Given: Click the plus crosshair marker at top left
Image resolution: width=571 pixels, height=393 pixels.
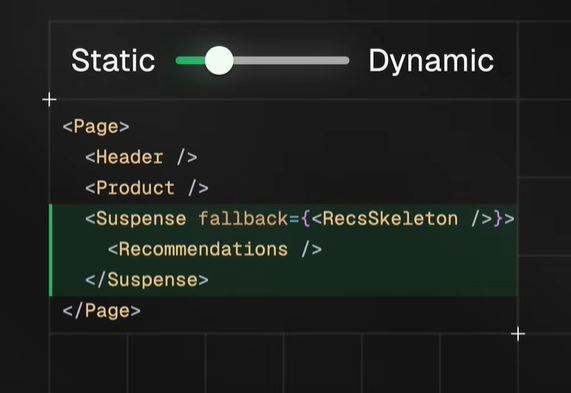Looking at the screenshot, I should click(49, 99).
